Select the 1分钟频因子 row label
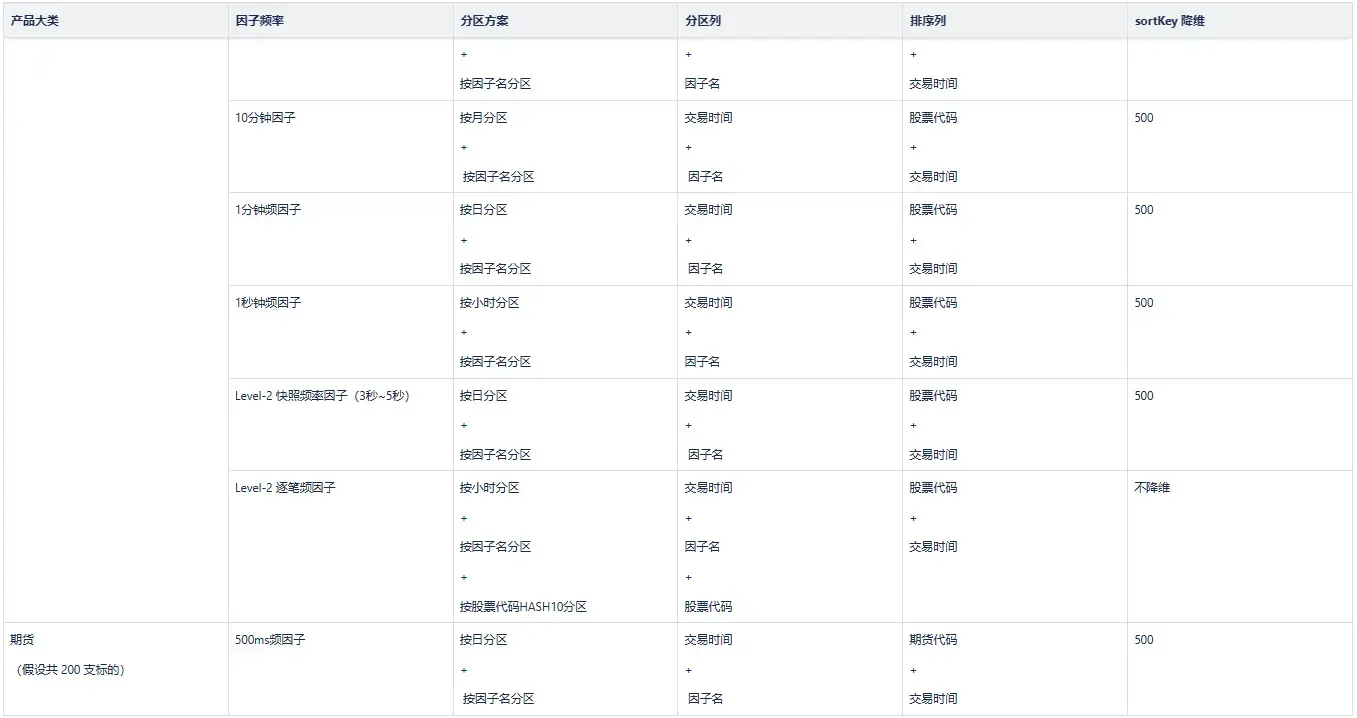 pos(268,210)
